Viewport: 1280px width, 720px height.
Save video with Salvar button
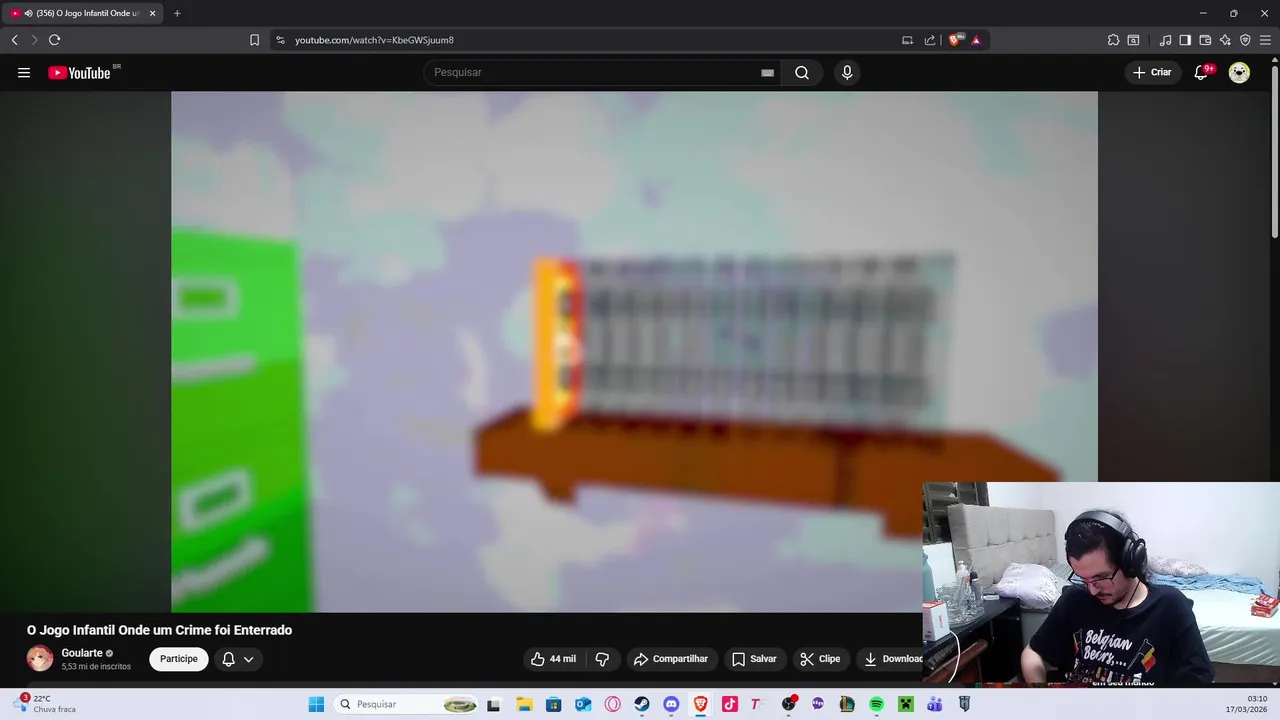point(755,659)
